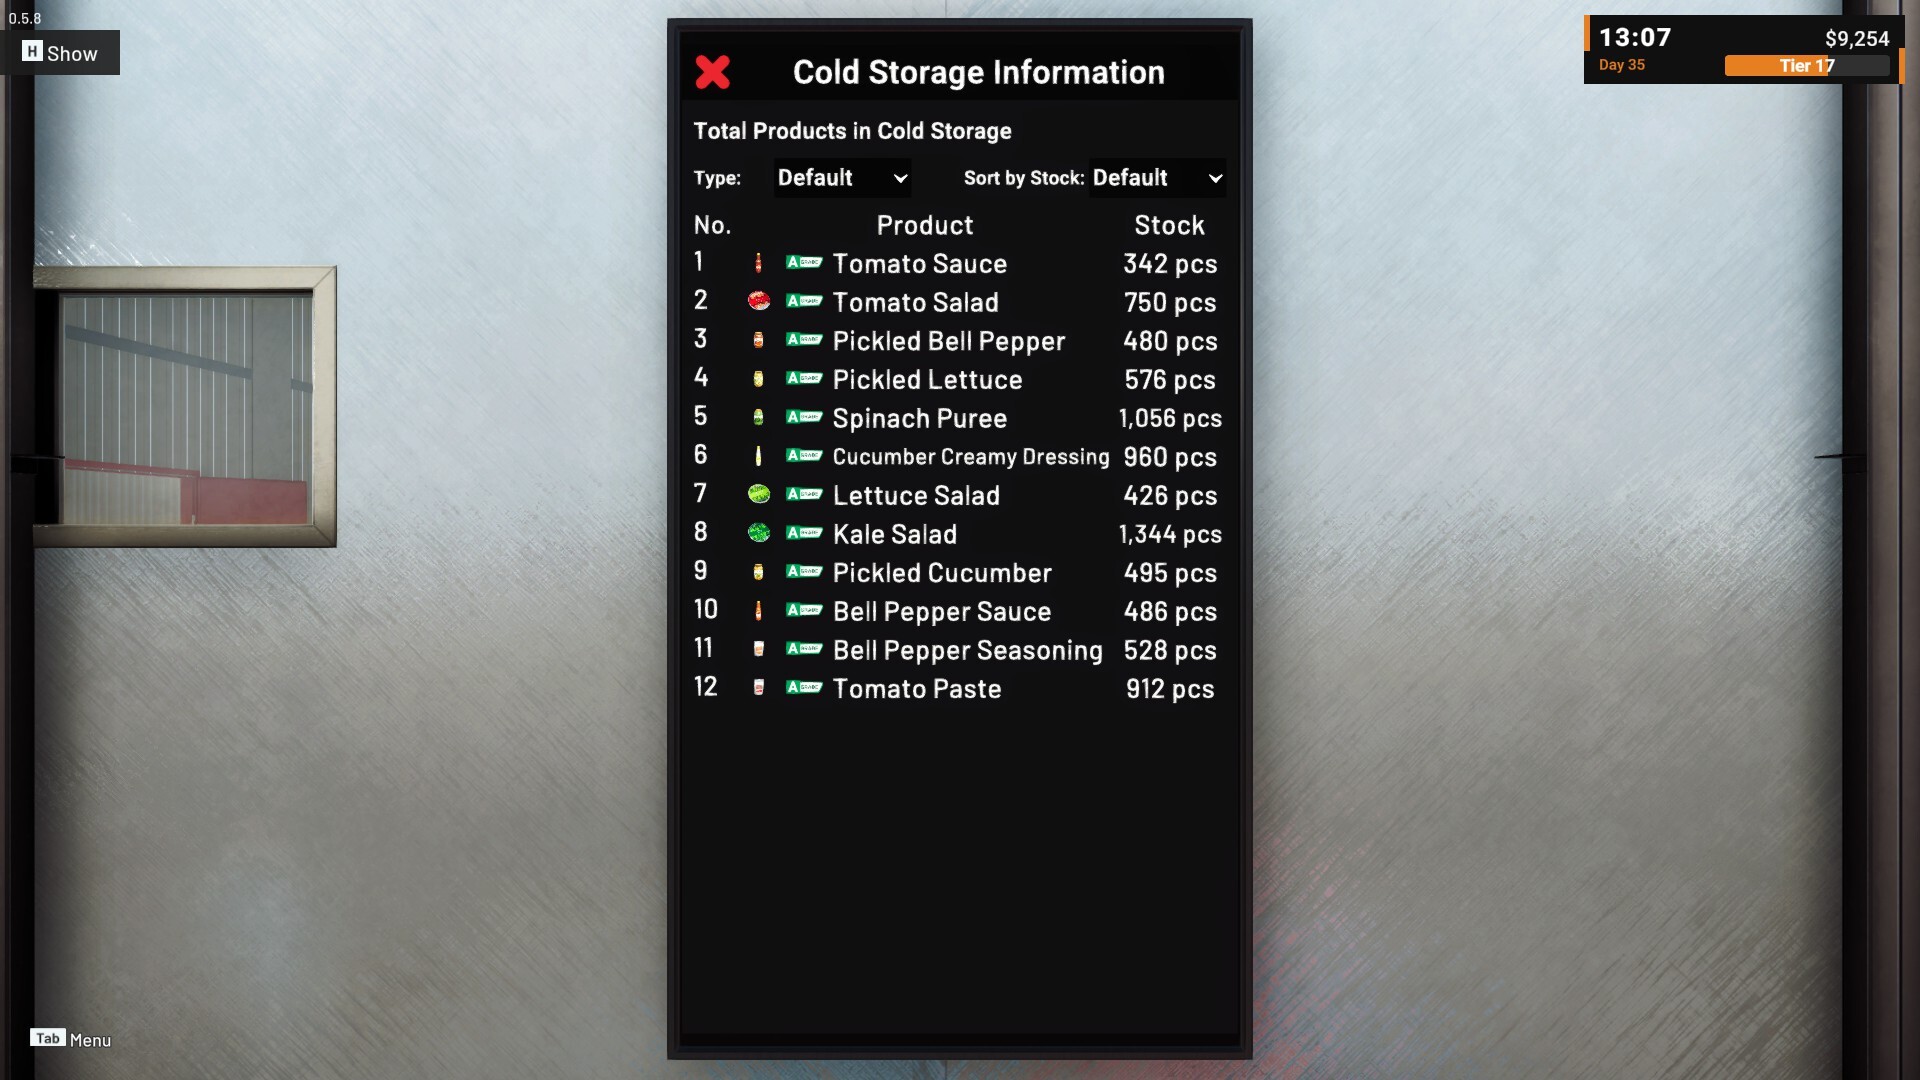Expand the Sort by Stock dropdown
1920x1080 pixels.
(1157, 178)
